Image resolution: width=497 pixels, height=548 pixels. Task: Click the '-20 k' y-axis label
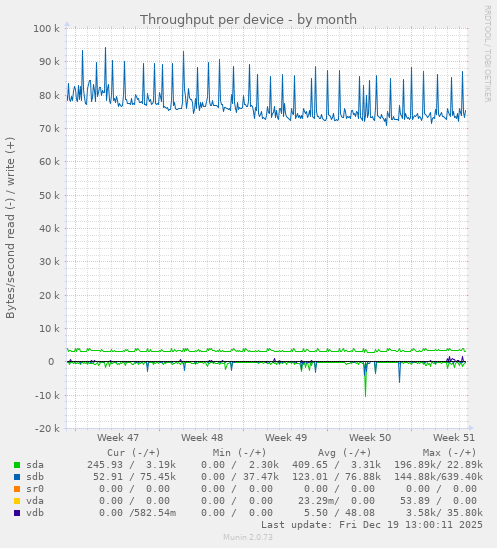[x=47, y=428]
